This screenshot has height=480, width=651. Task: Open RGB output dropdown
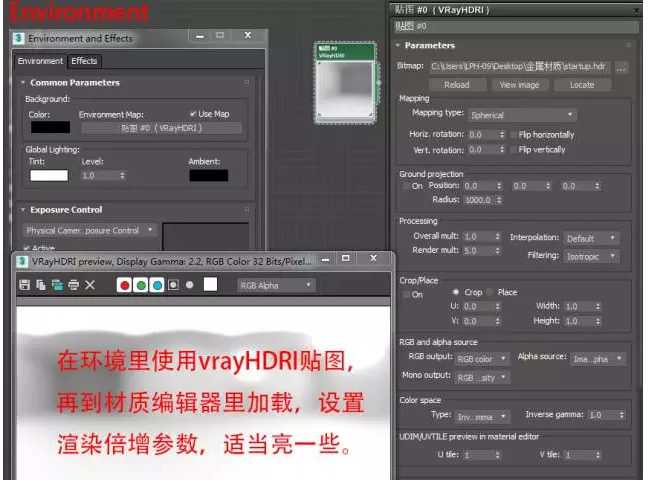pyautogui.click(x=482, y=359)
